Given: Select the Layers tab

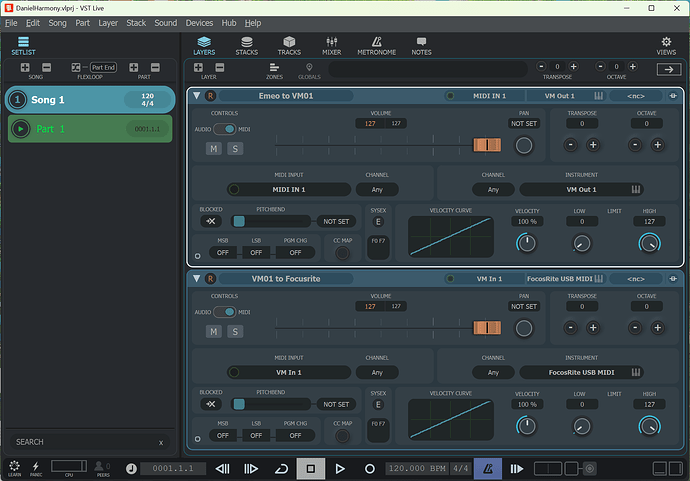Looking at the screenshot, I should click(x=204, y=46).
